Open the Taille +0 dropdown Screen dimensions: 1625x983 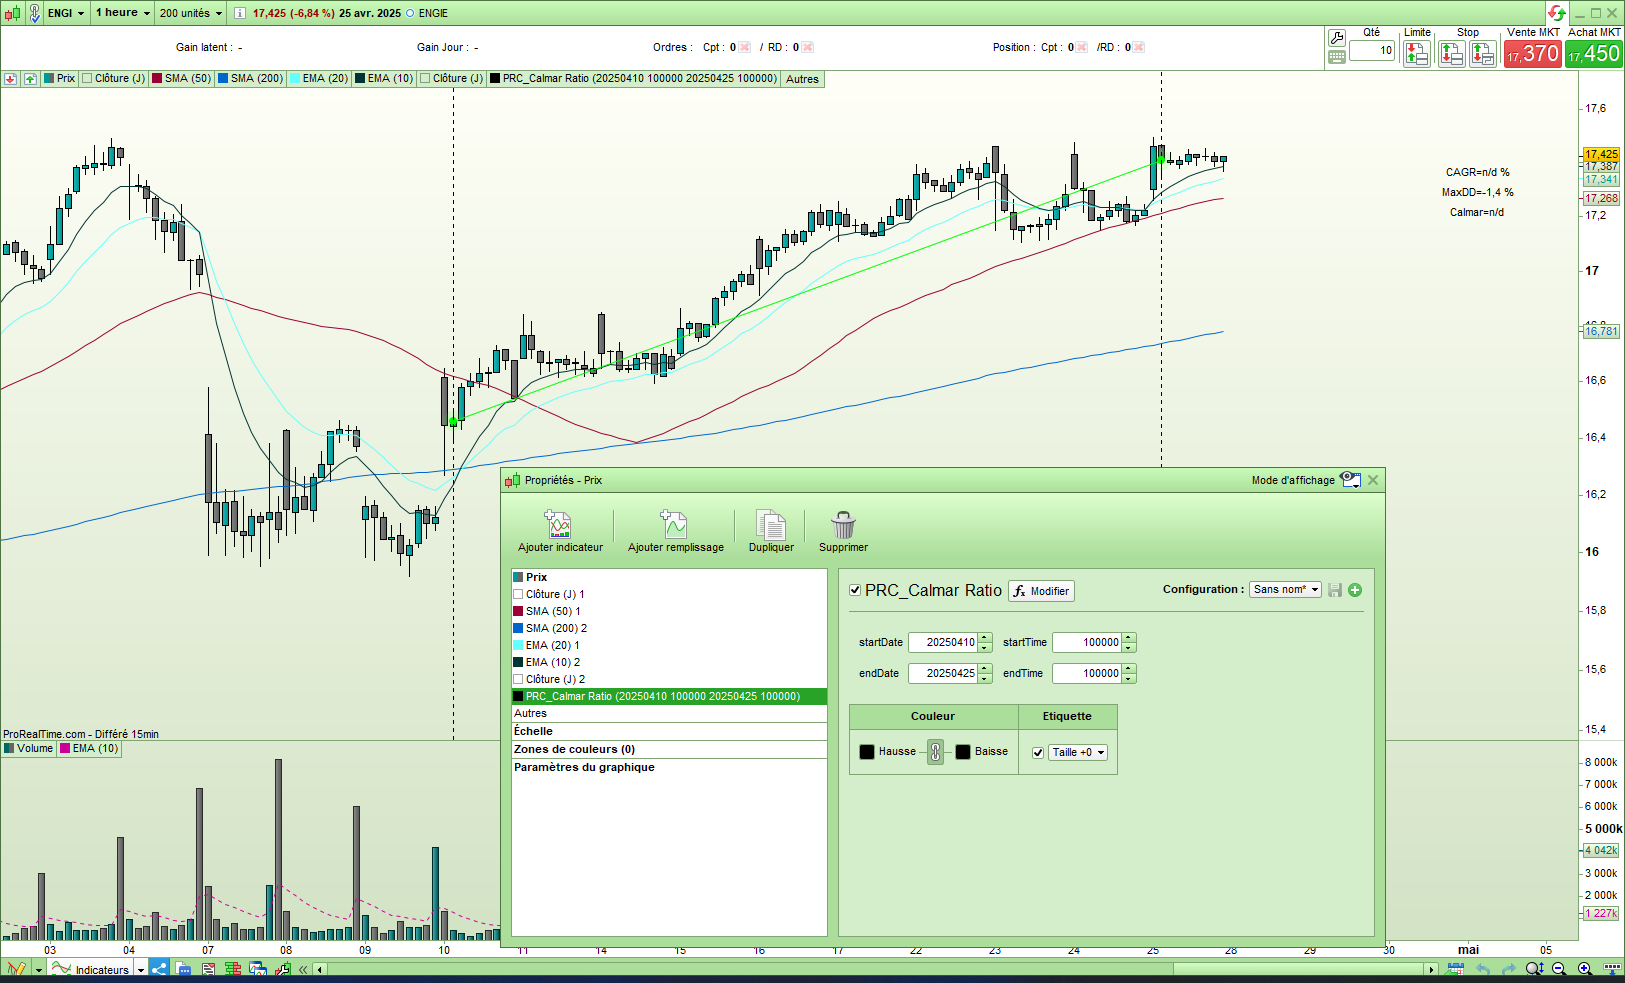(1078, 753)
